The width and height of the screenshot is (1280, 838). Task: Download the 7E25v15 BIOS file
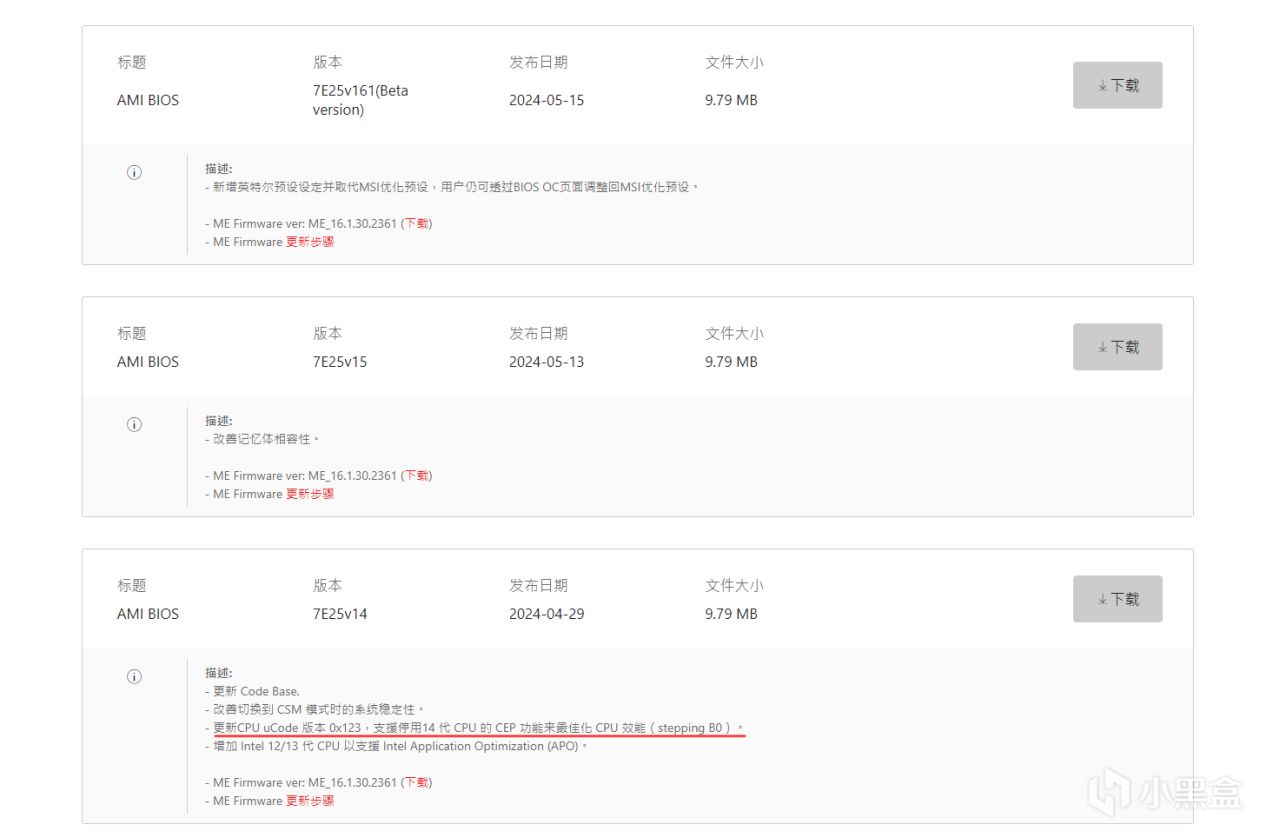point(1118,347)
